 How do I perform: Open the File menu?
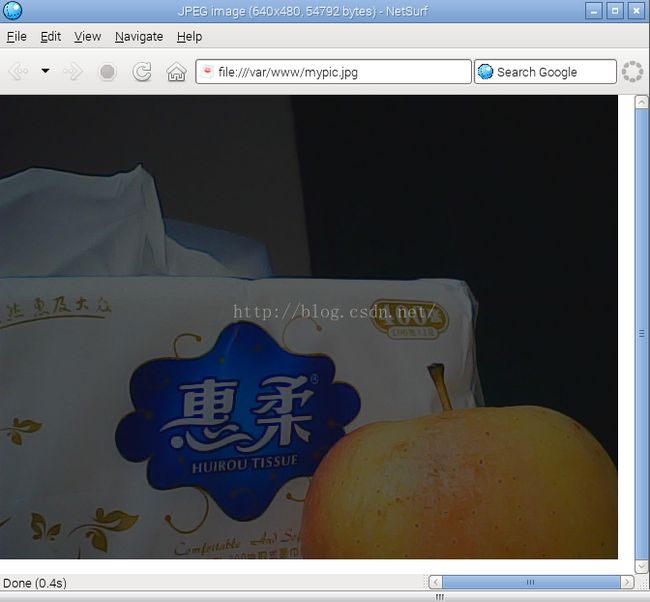17,36
